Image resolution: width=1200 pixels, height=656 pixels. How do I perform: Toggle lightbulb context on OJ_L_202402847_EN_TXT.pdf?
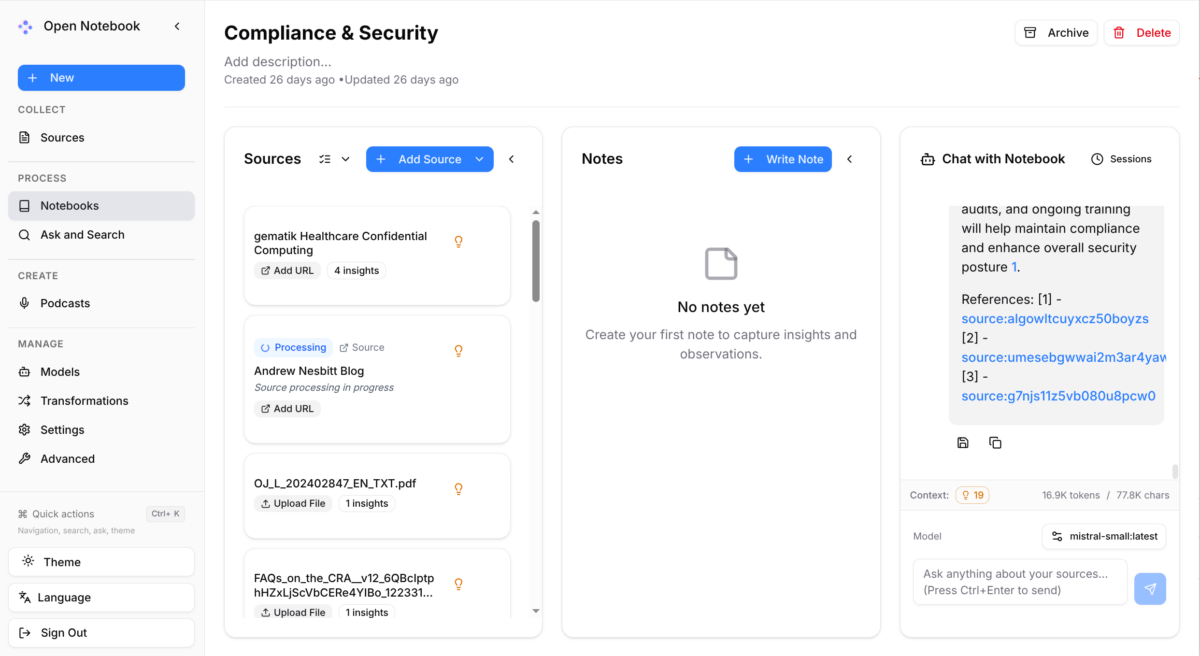pyautogui.click(x=459, y=489)
